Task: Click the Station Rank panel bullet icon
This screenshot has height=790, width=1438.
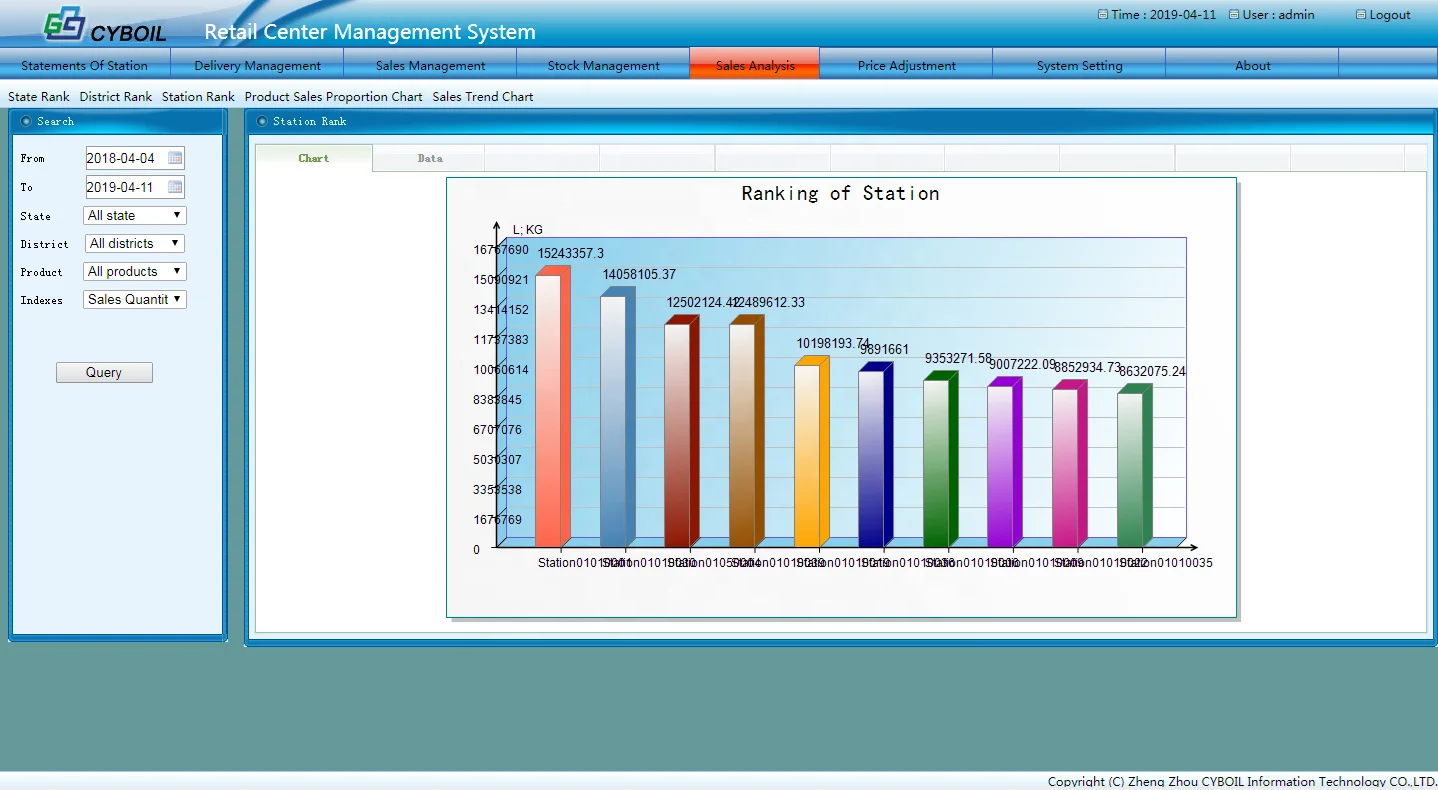Action: pyautogui.click(x=262, y=121)
